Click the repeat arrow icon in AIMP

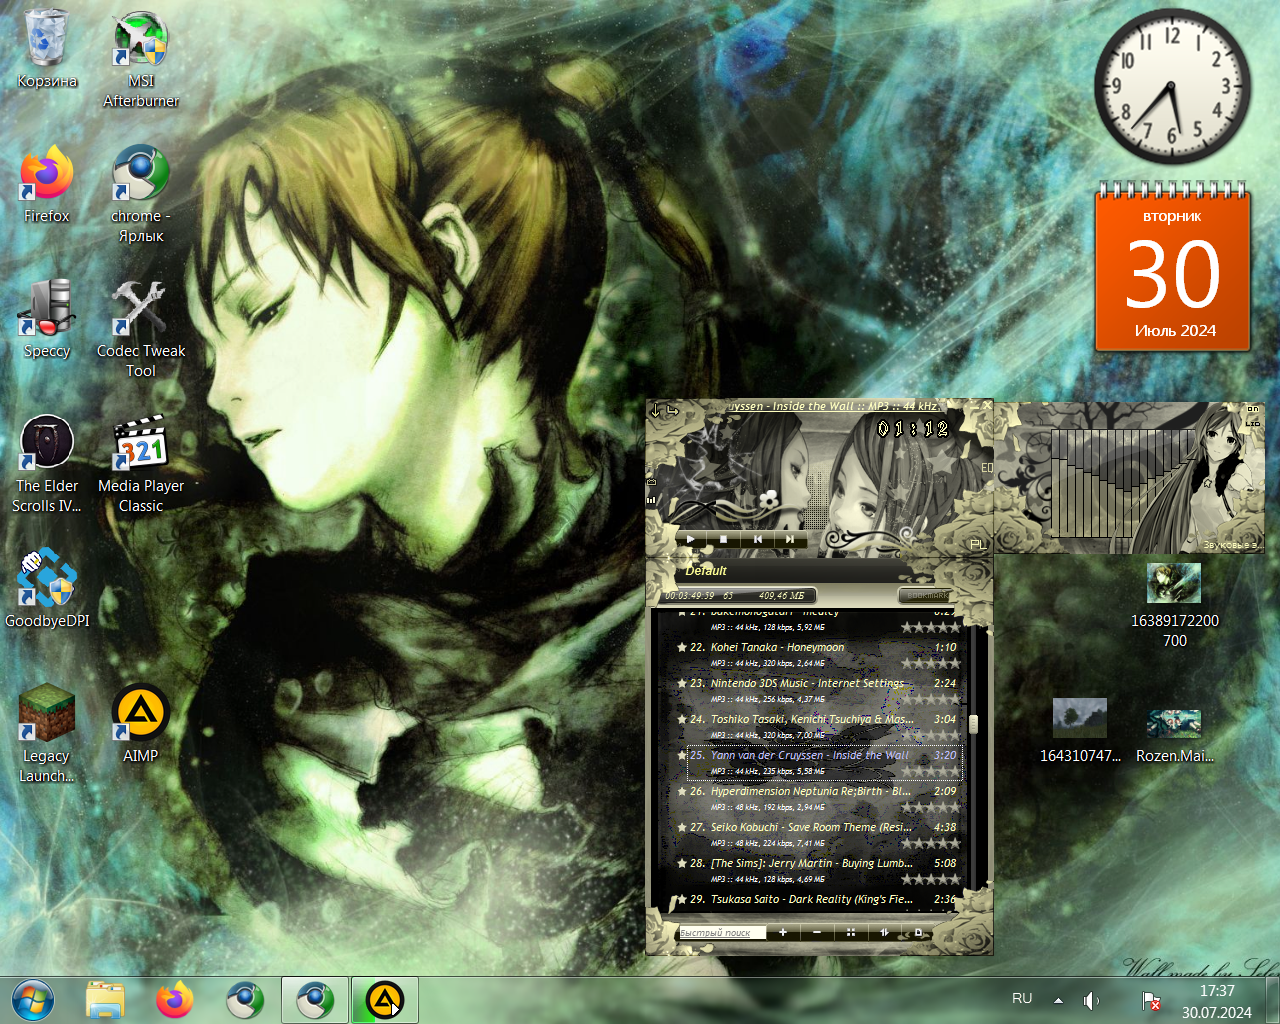(673, 410)
